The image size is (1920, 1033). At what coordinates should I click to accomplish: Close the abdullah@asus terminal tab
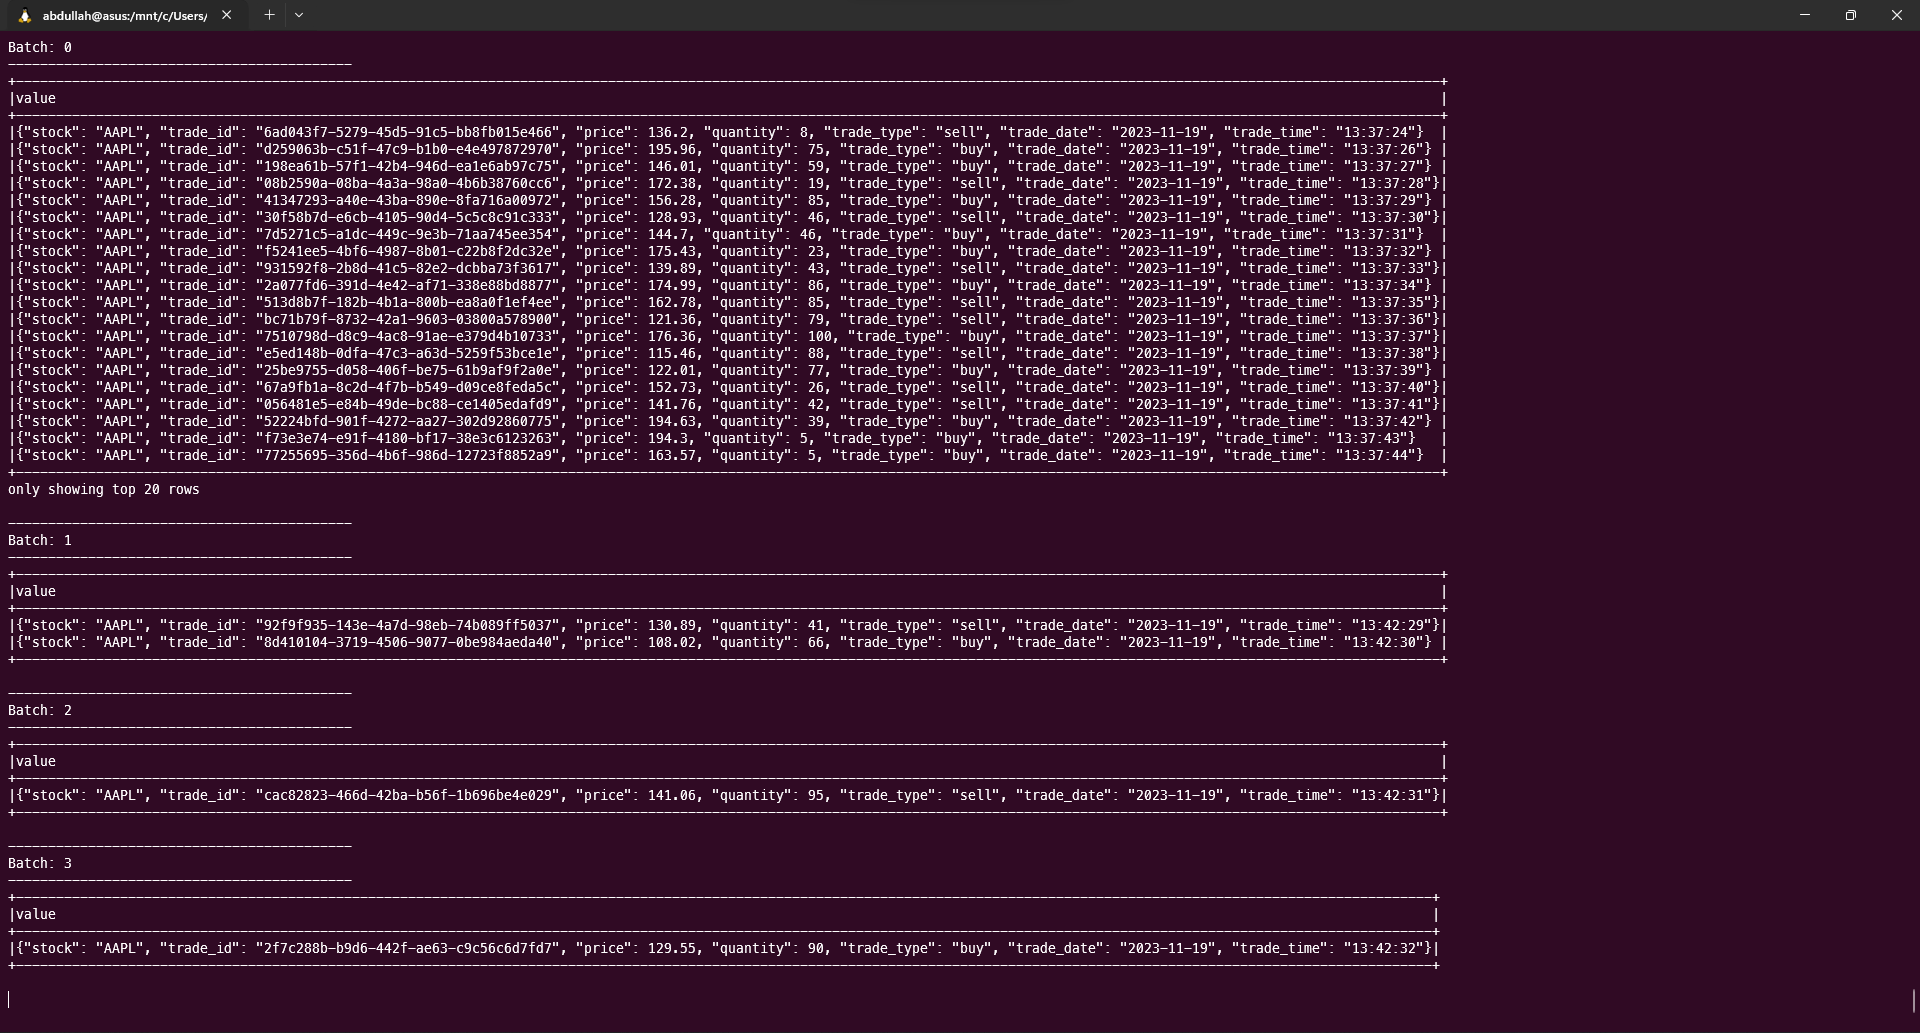tap(227, 15)
